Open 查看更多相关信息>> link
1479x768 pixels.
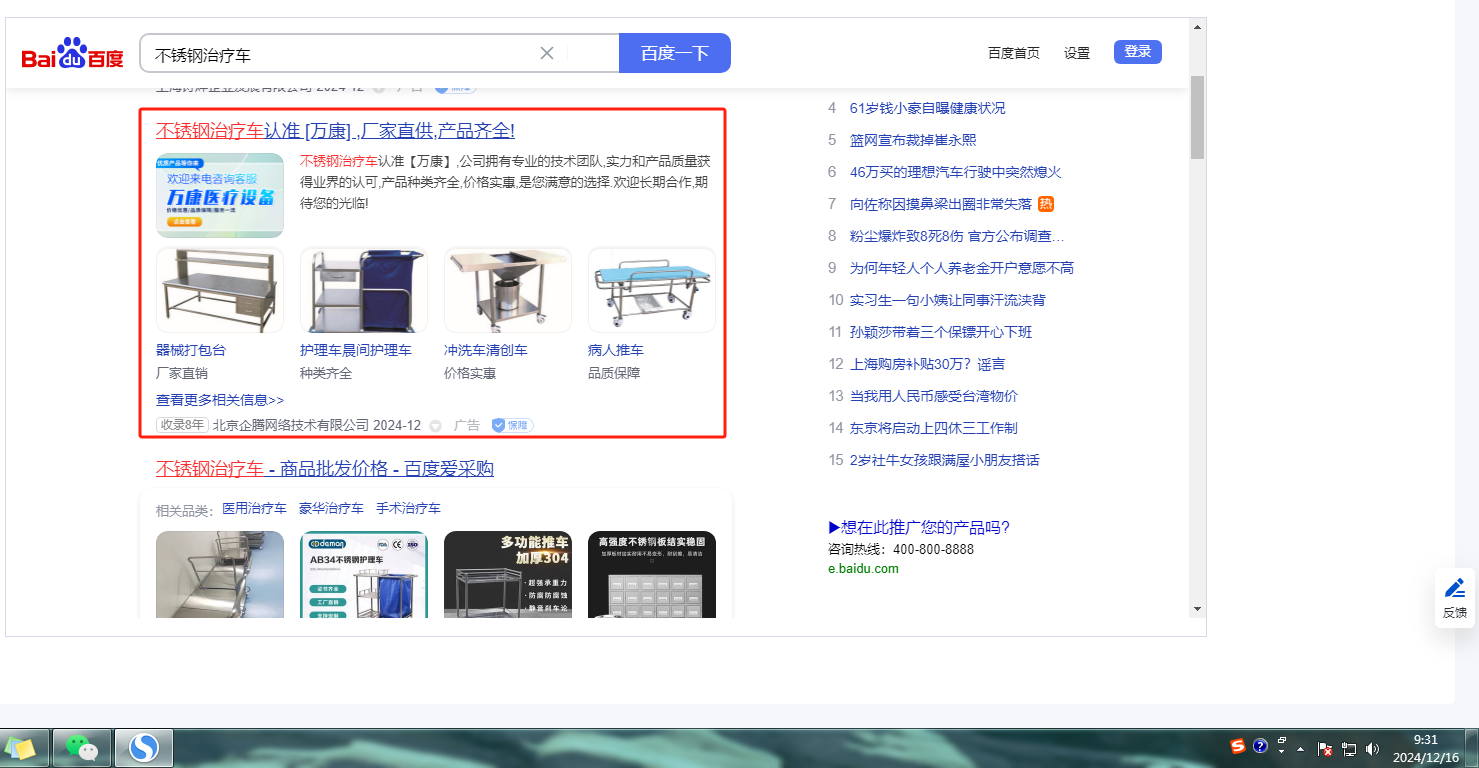pos(220,400)
